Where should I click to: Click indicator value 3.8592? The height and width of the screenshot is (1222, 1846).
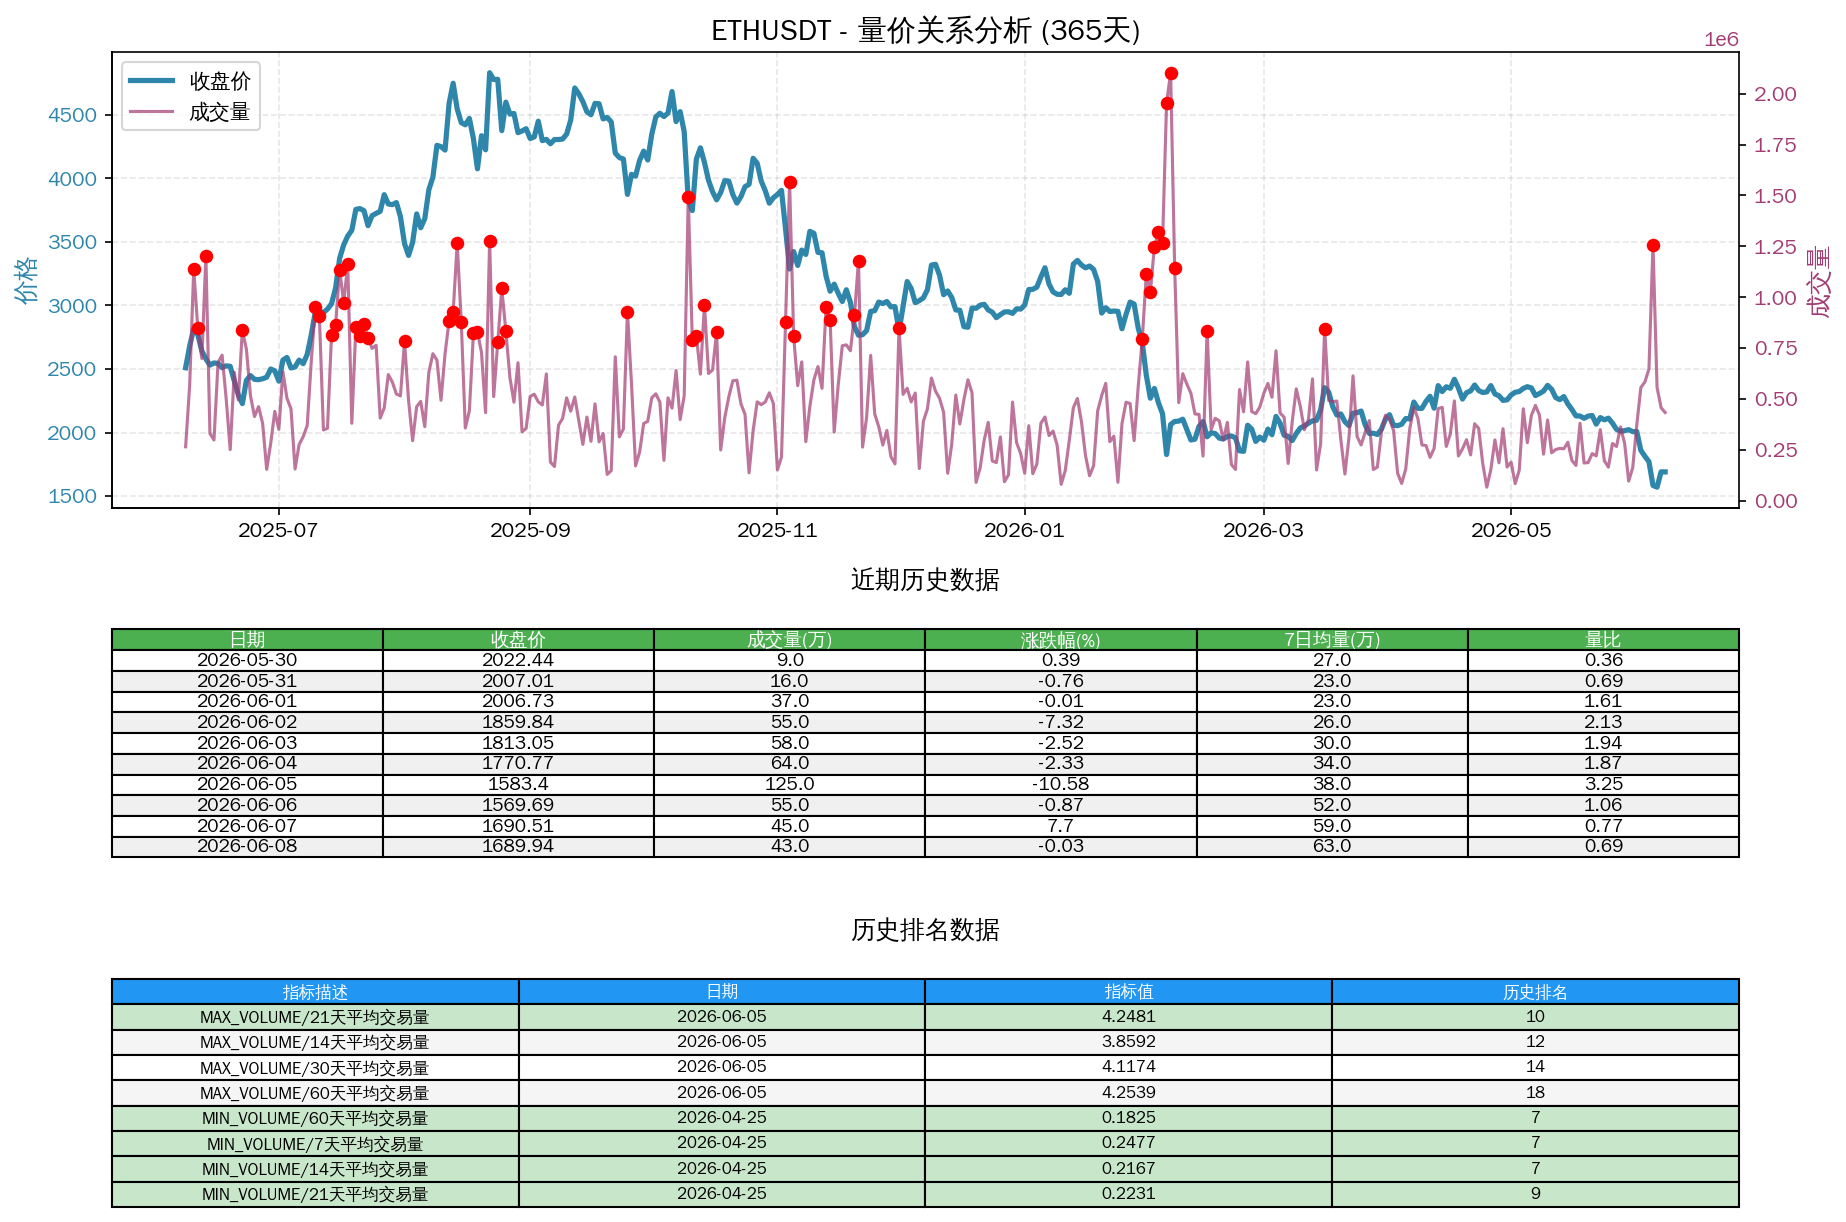tap(1129, 1042)
